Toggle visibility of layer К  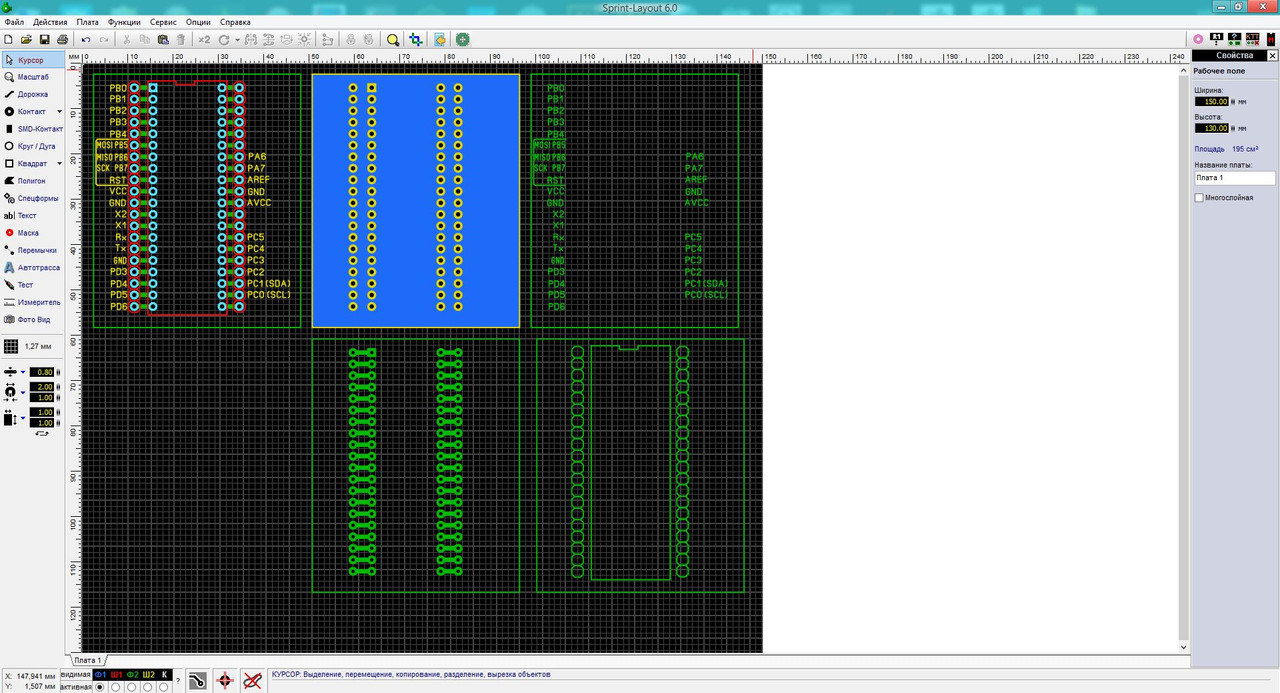pyautogui.click(x=164, y=675)
